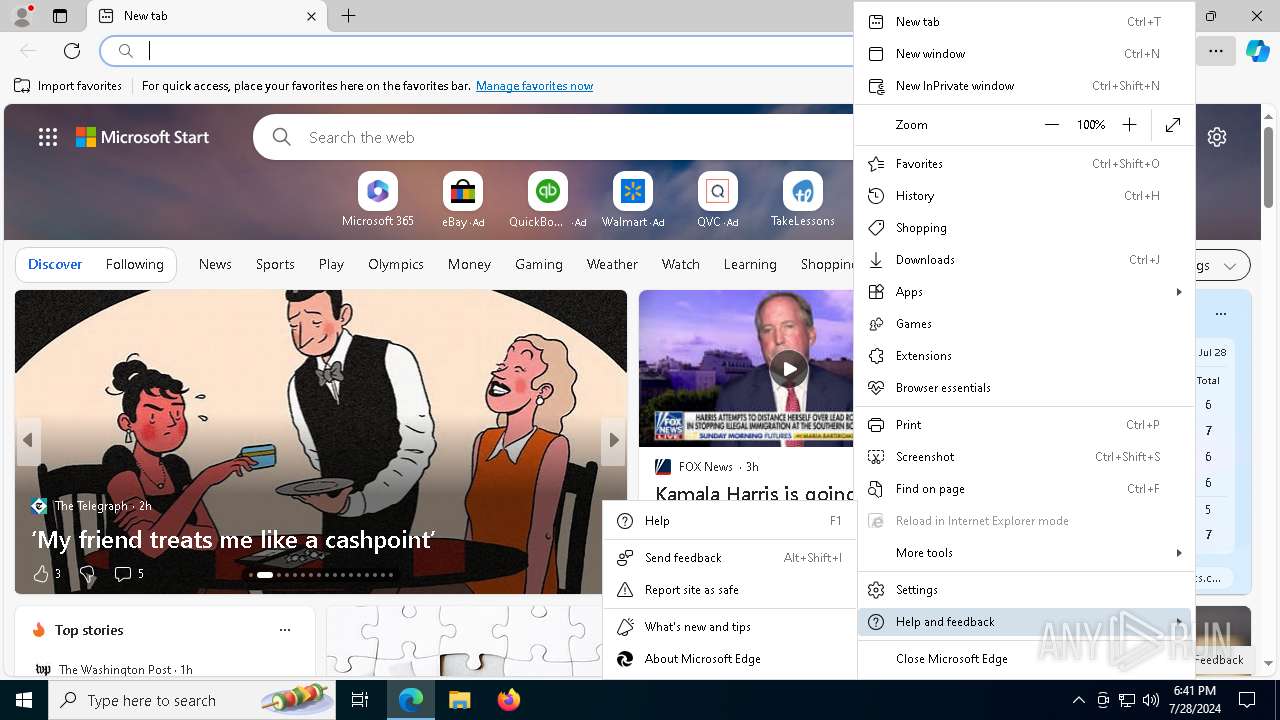The height and width of the screenshot is (720, 1280).
Task: Open the tab actions menu icon
Action: click(60, 16)
